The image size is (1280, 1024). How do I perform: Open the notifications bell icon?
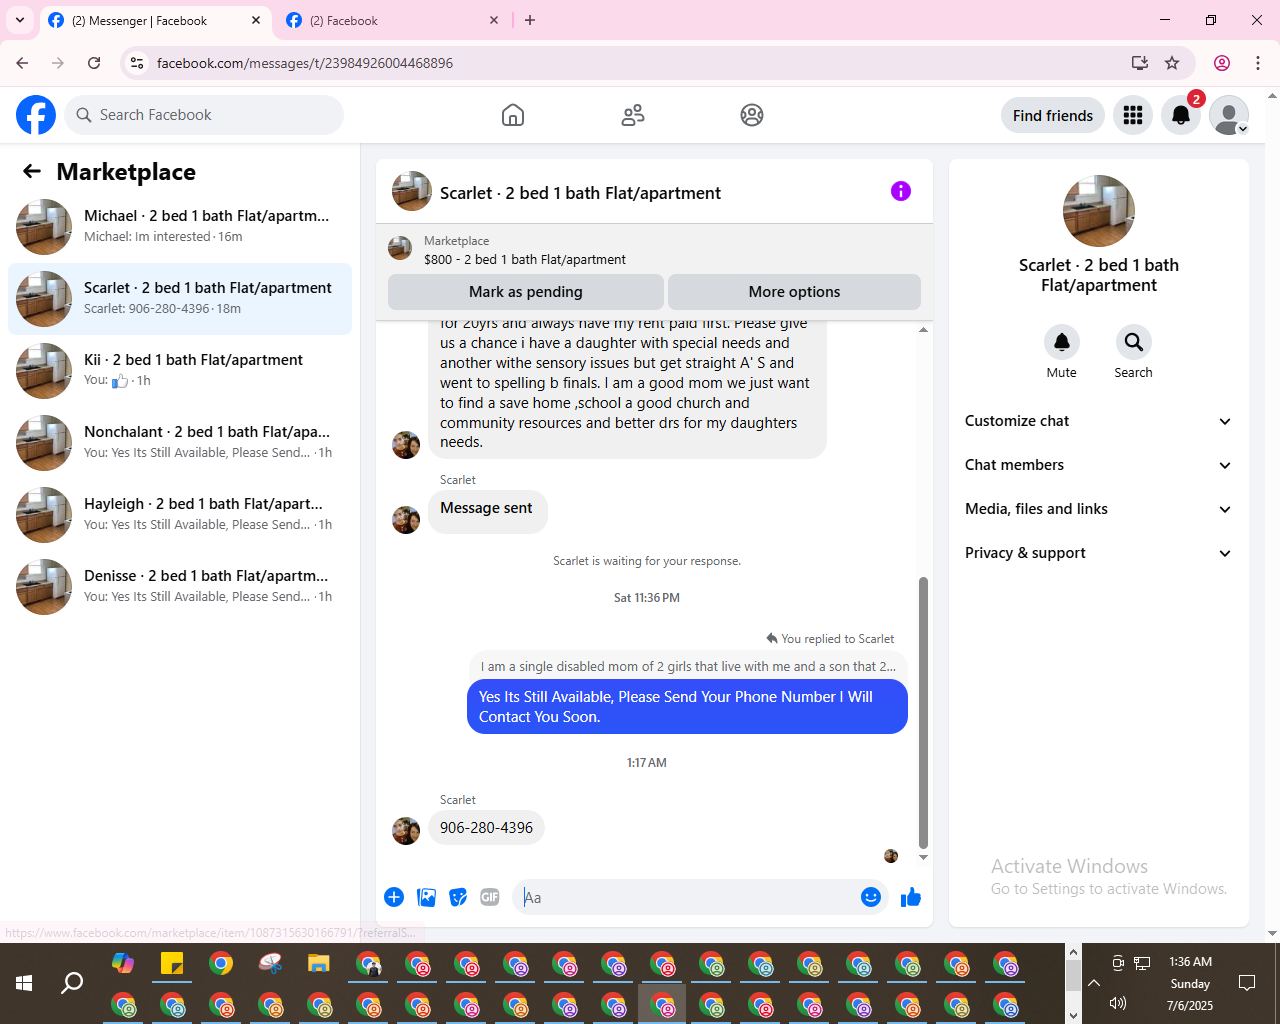[x=1181, y=115]
